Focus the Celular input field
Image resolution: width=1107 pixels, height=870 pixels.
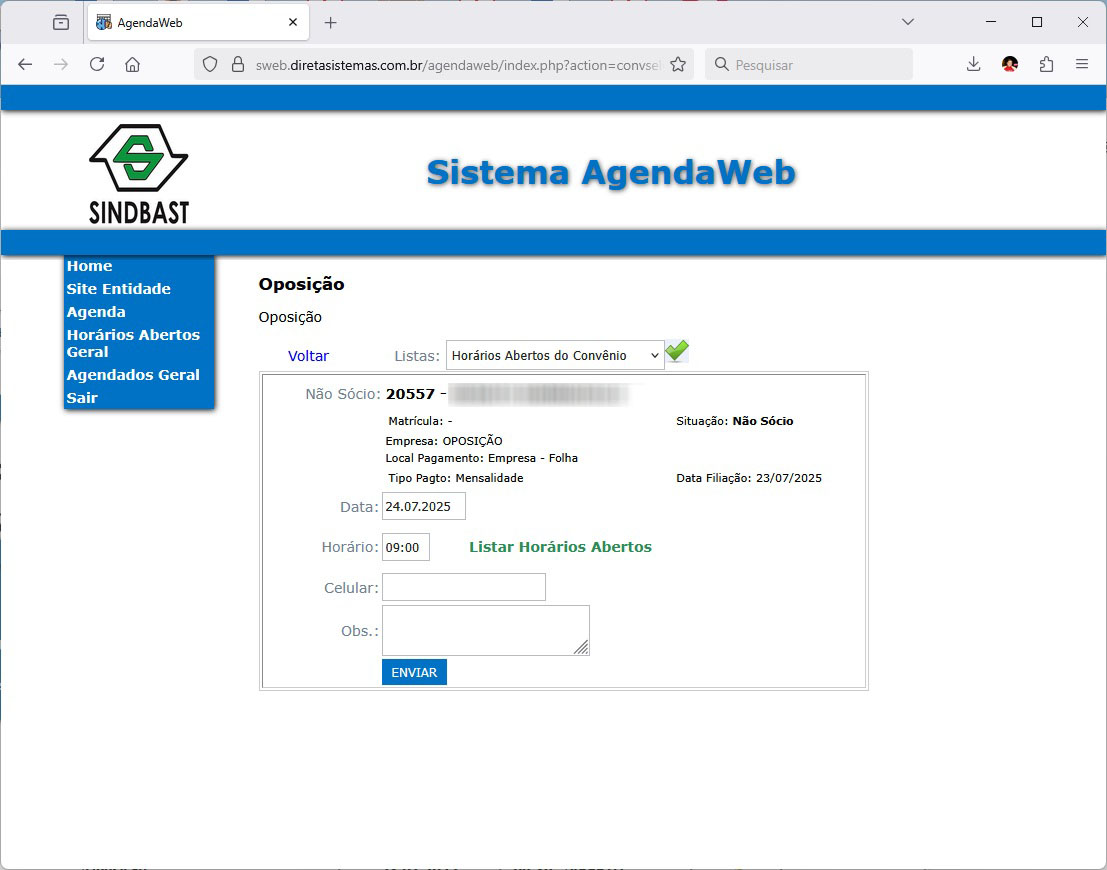(464, 587)
